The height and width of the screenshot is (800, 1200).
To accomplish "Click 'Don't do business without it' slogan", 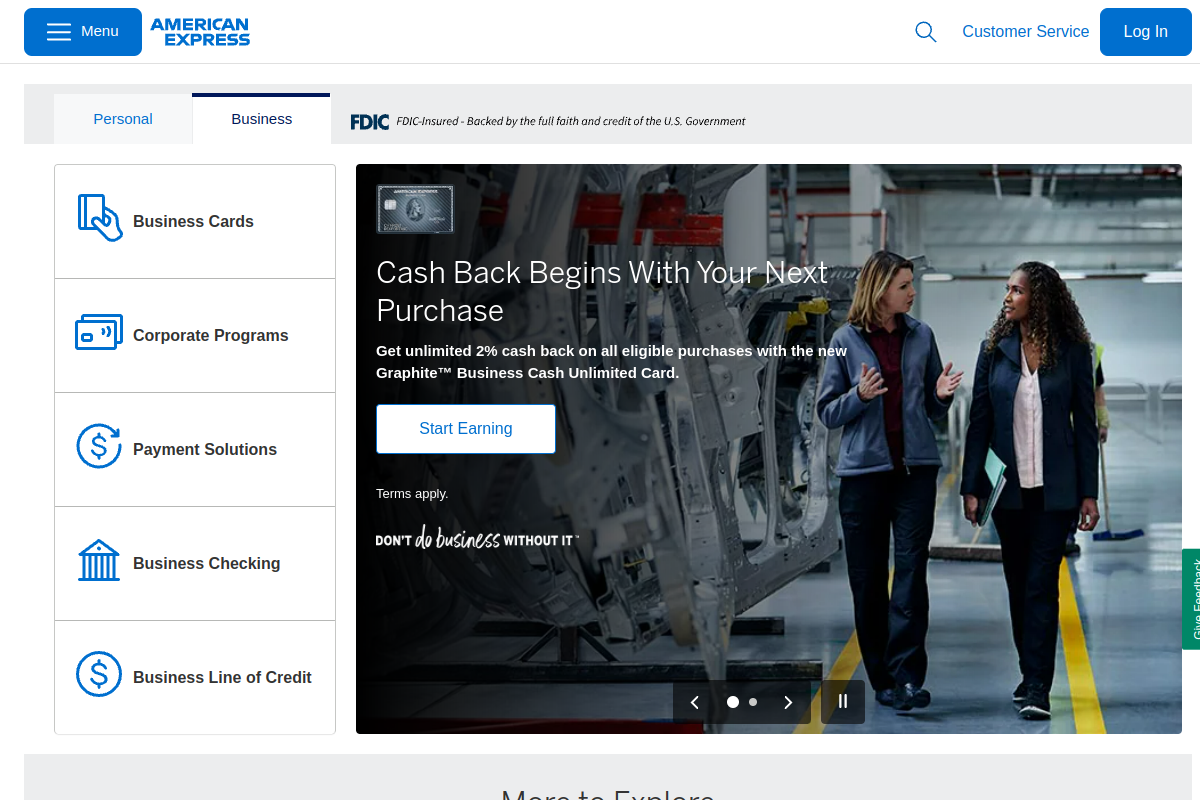I will (477, 538).
